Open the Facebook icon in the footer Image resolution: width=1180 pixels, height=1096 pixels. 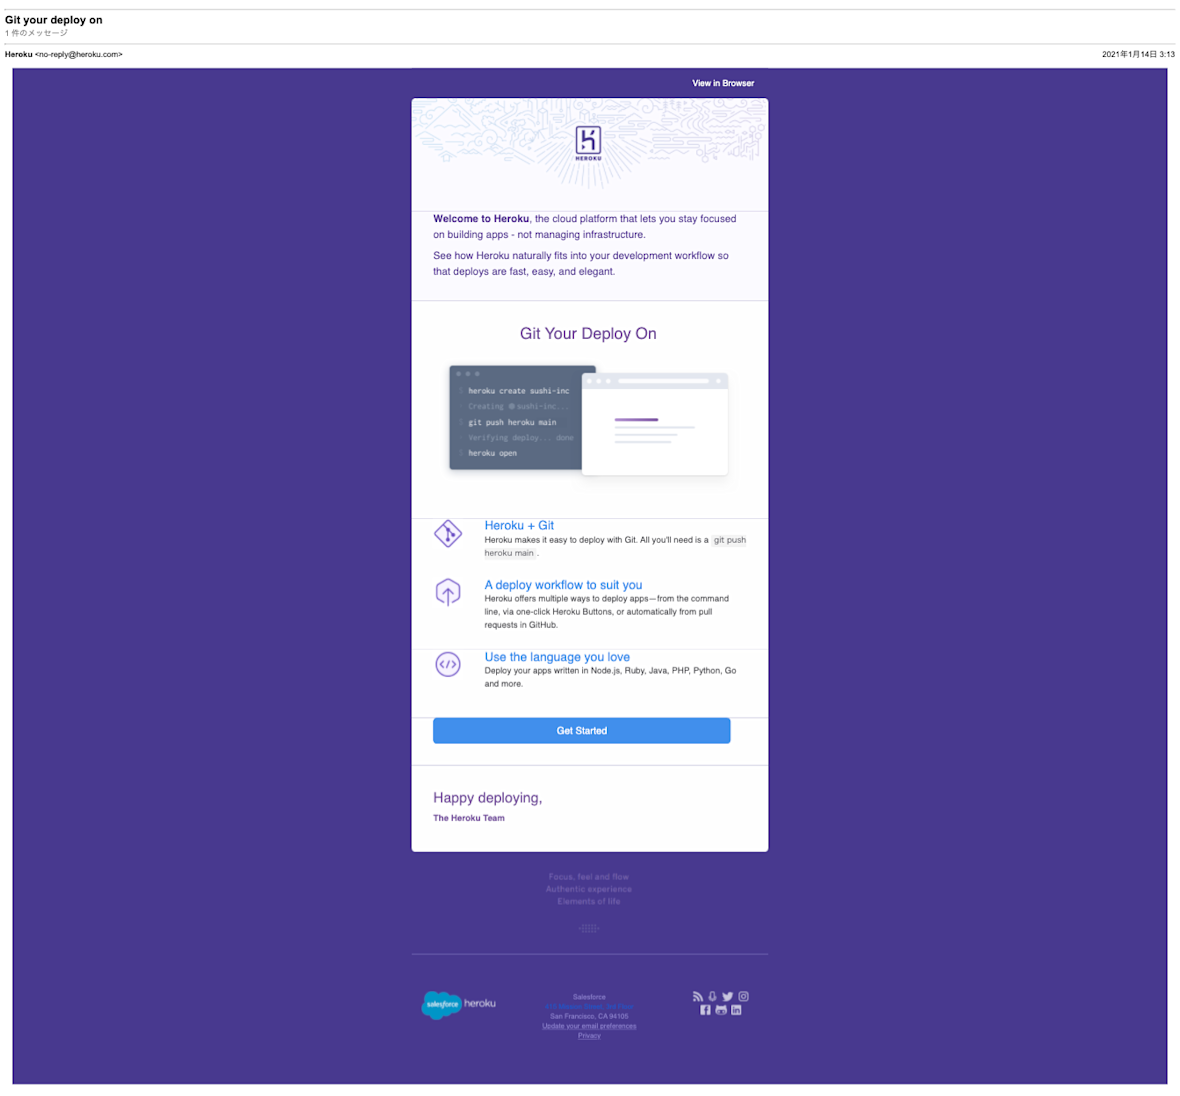pyautogui.click(x=705, y=1010)
